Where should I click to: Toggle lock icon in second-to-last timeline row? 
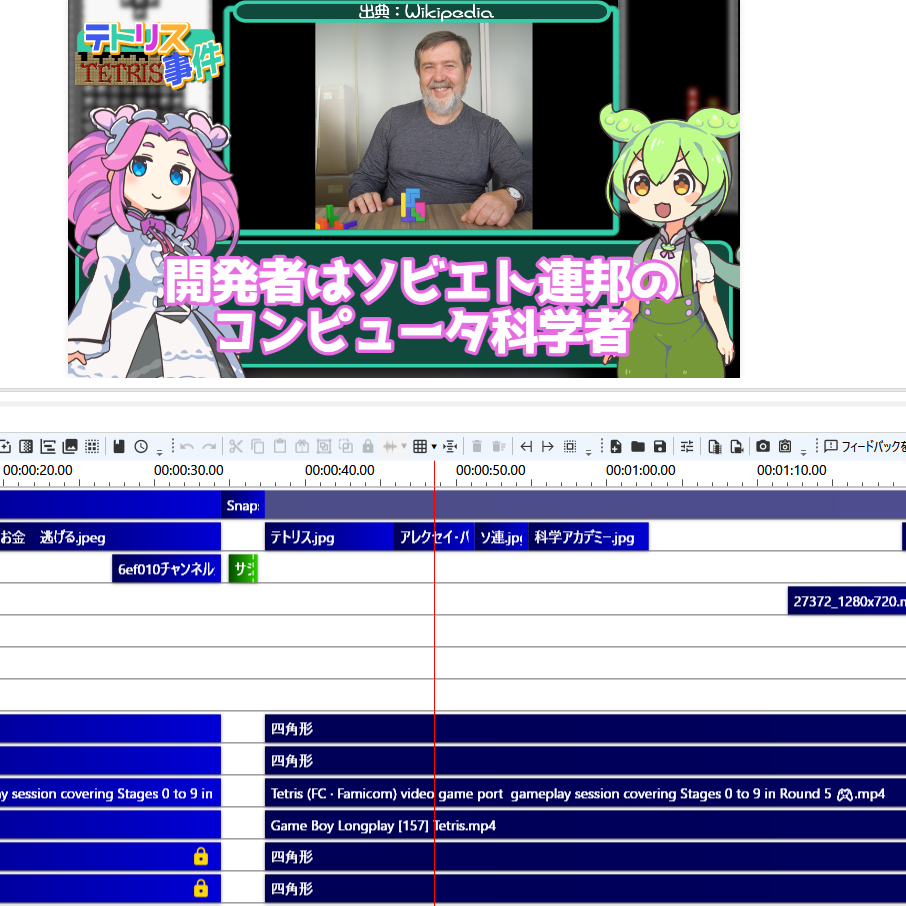pos(200,856)
